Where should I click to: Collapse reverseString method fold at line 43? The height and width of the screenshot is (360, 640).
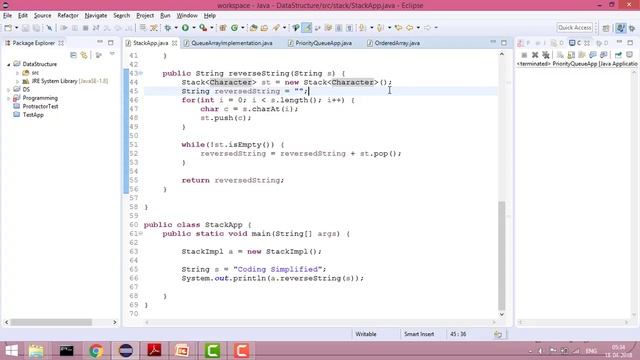coord(141,73)
